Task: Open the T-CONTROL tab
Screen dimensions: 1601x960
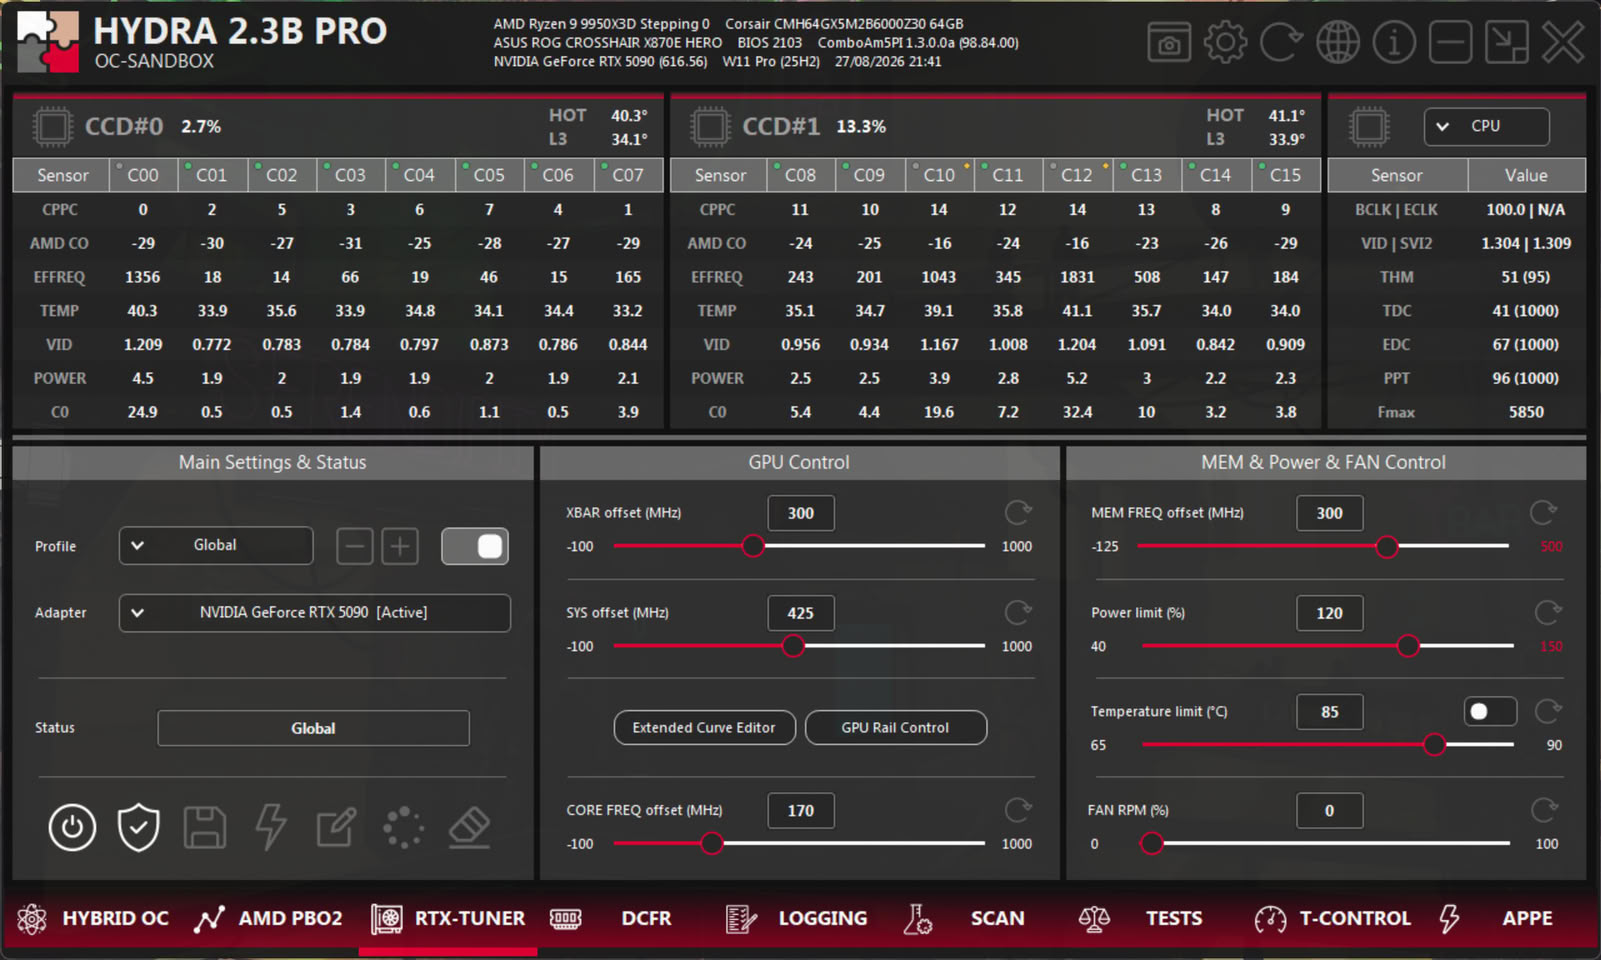Action: click(1332, 919)
